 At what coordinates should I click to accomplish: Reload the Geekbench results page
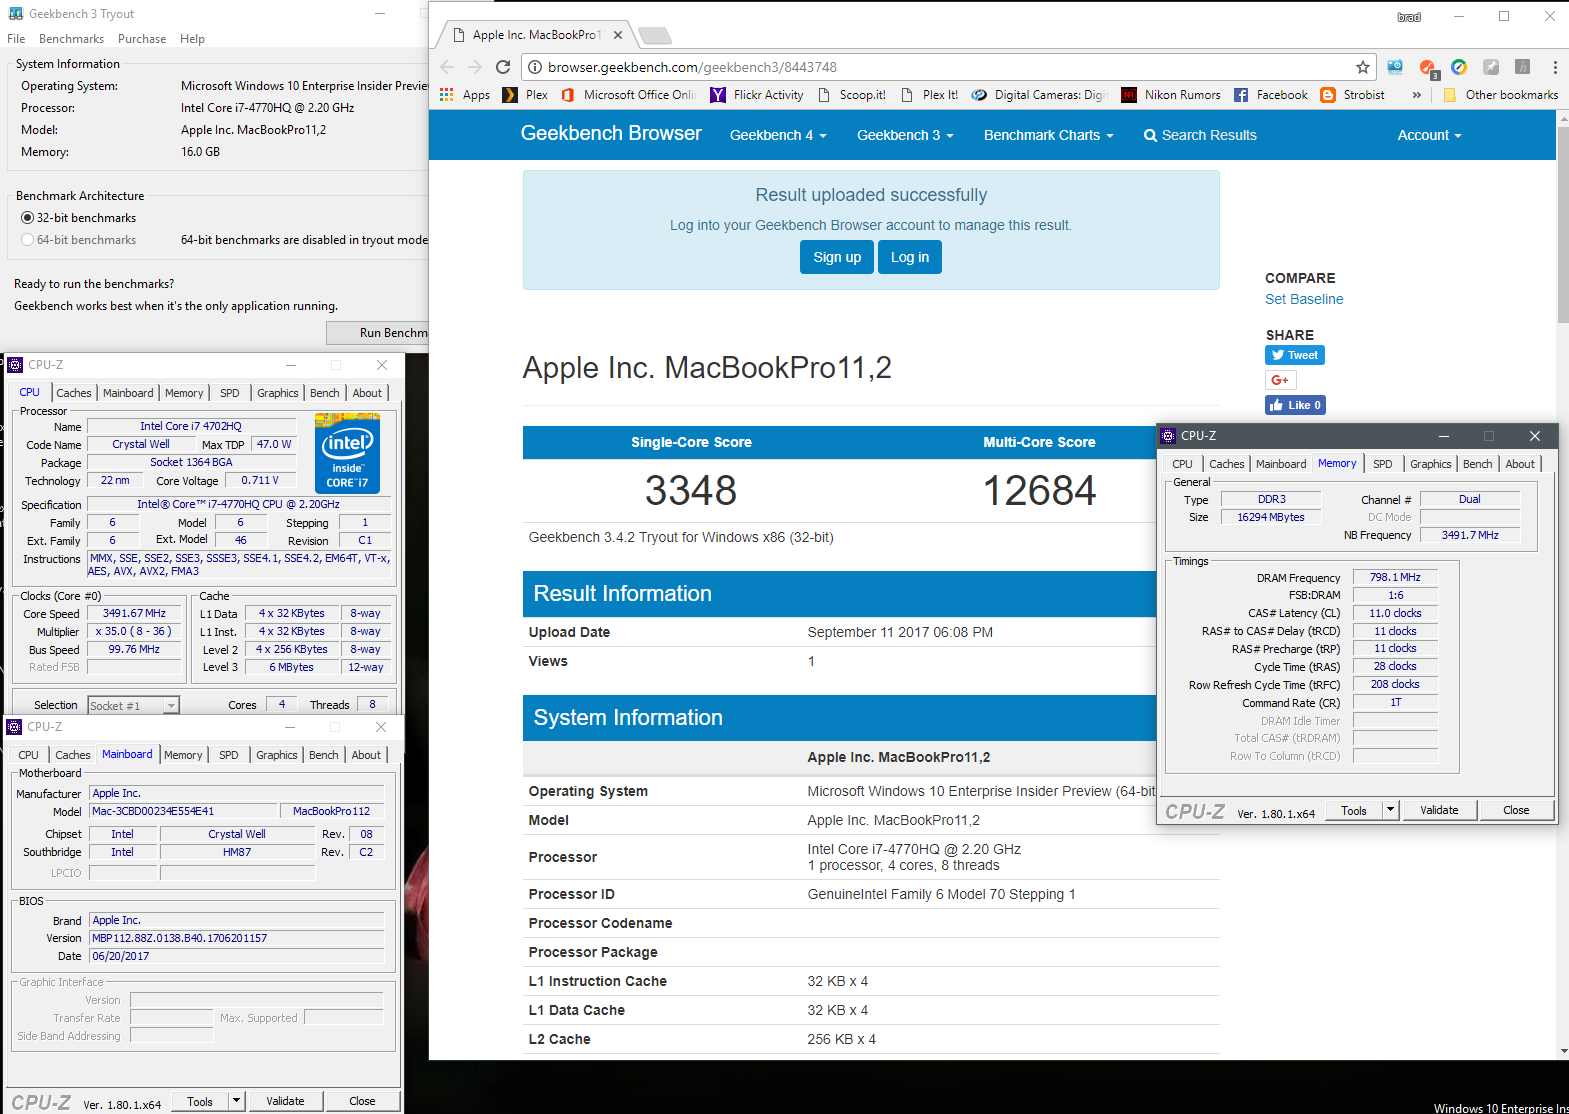point(503,67)
